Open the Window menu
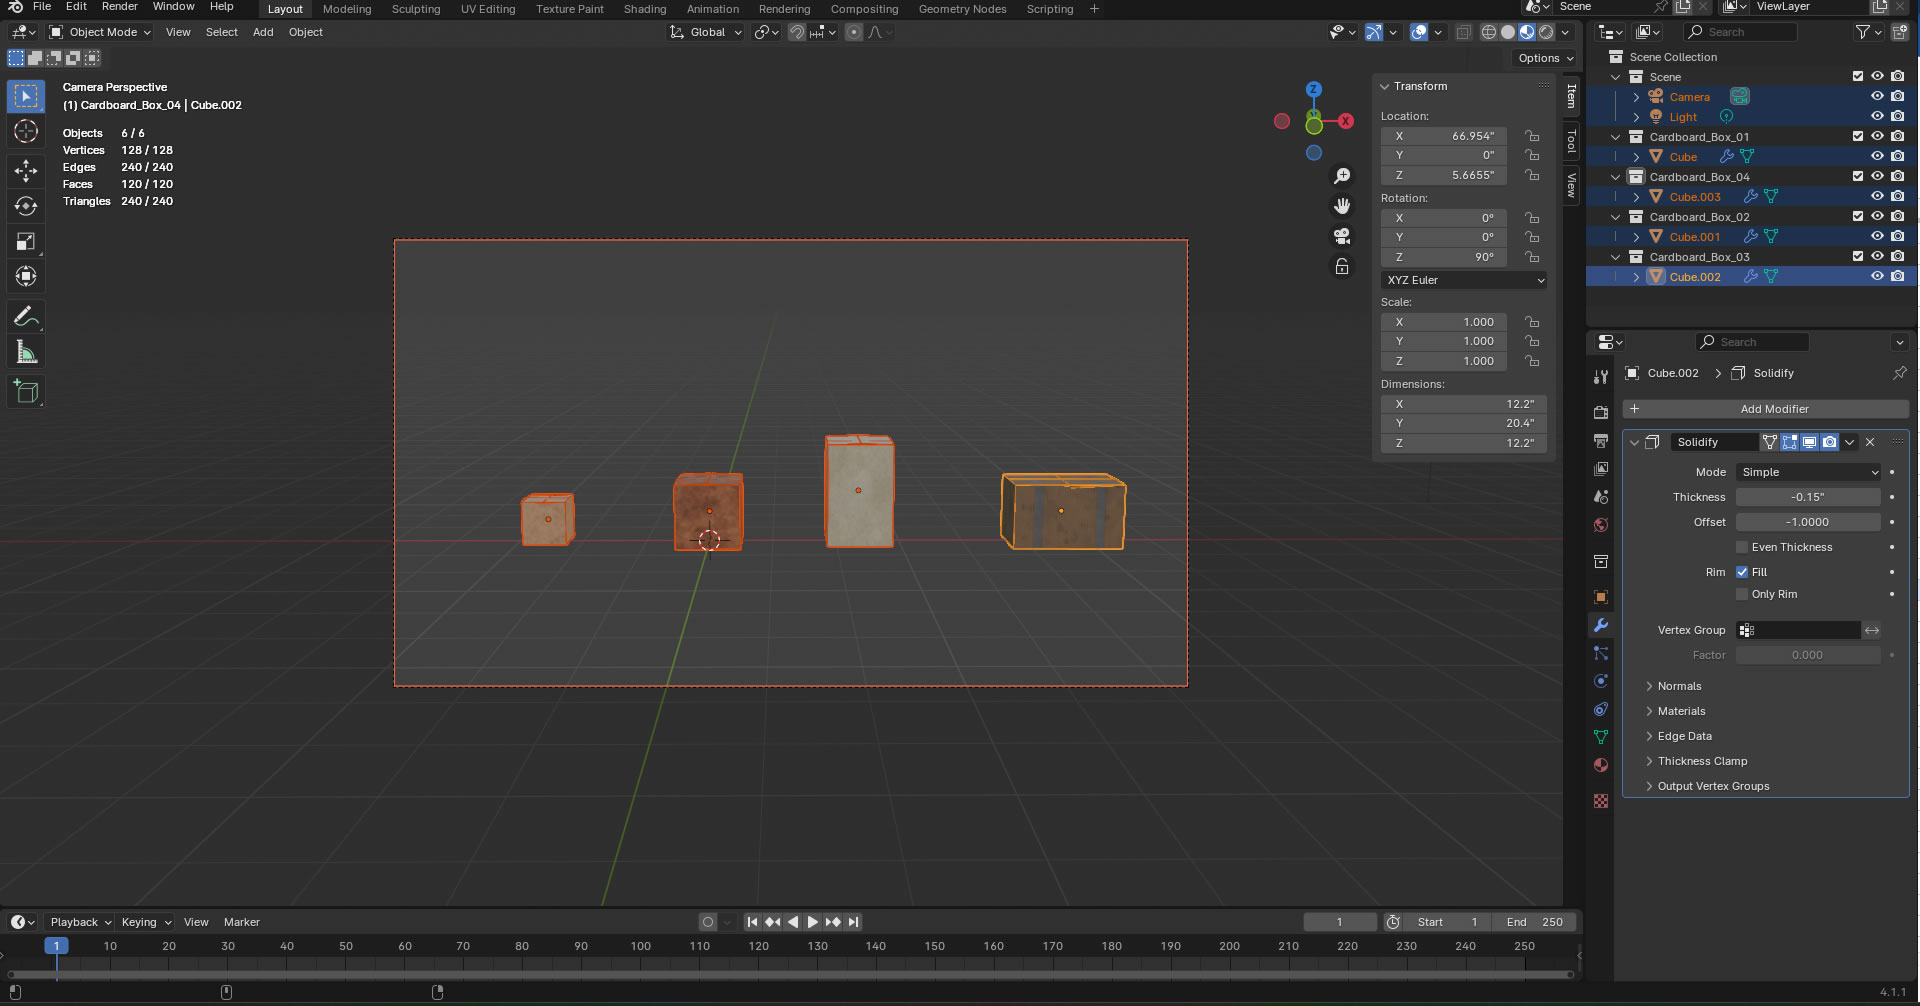Viewport: 1920px width, 1006px height. (173, 7)
